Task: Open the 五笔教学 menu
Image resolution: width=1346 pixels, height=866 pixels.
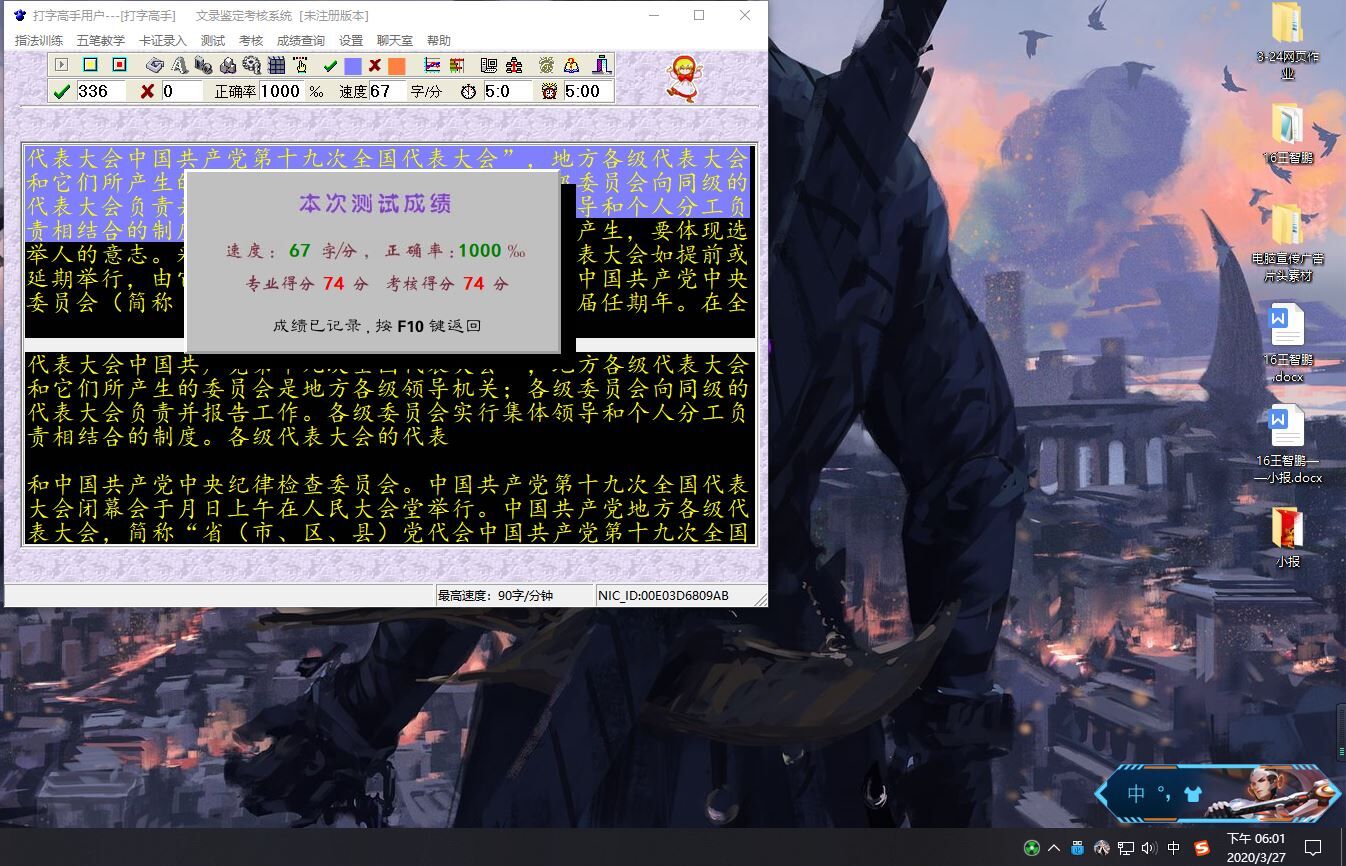Action: (101, 41)
